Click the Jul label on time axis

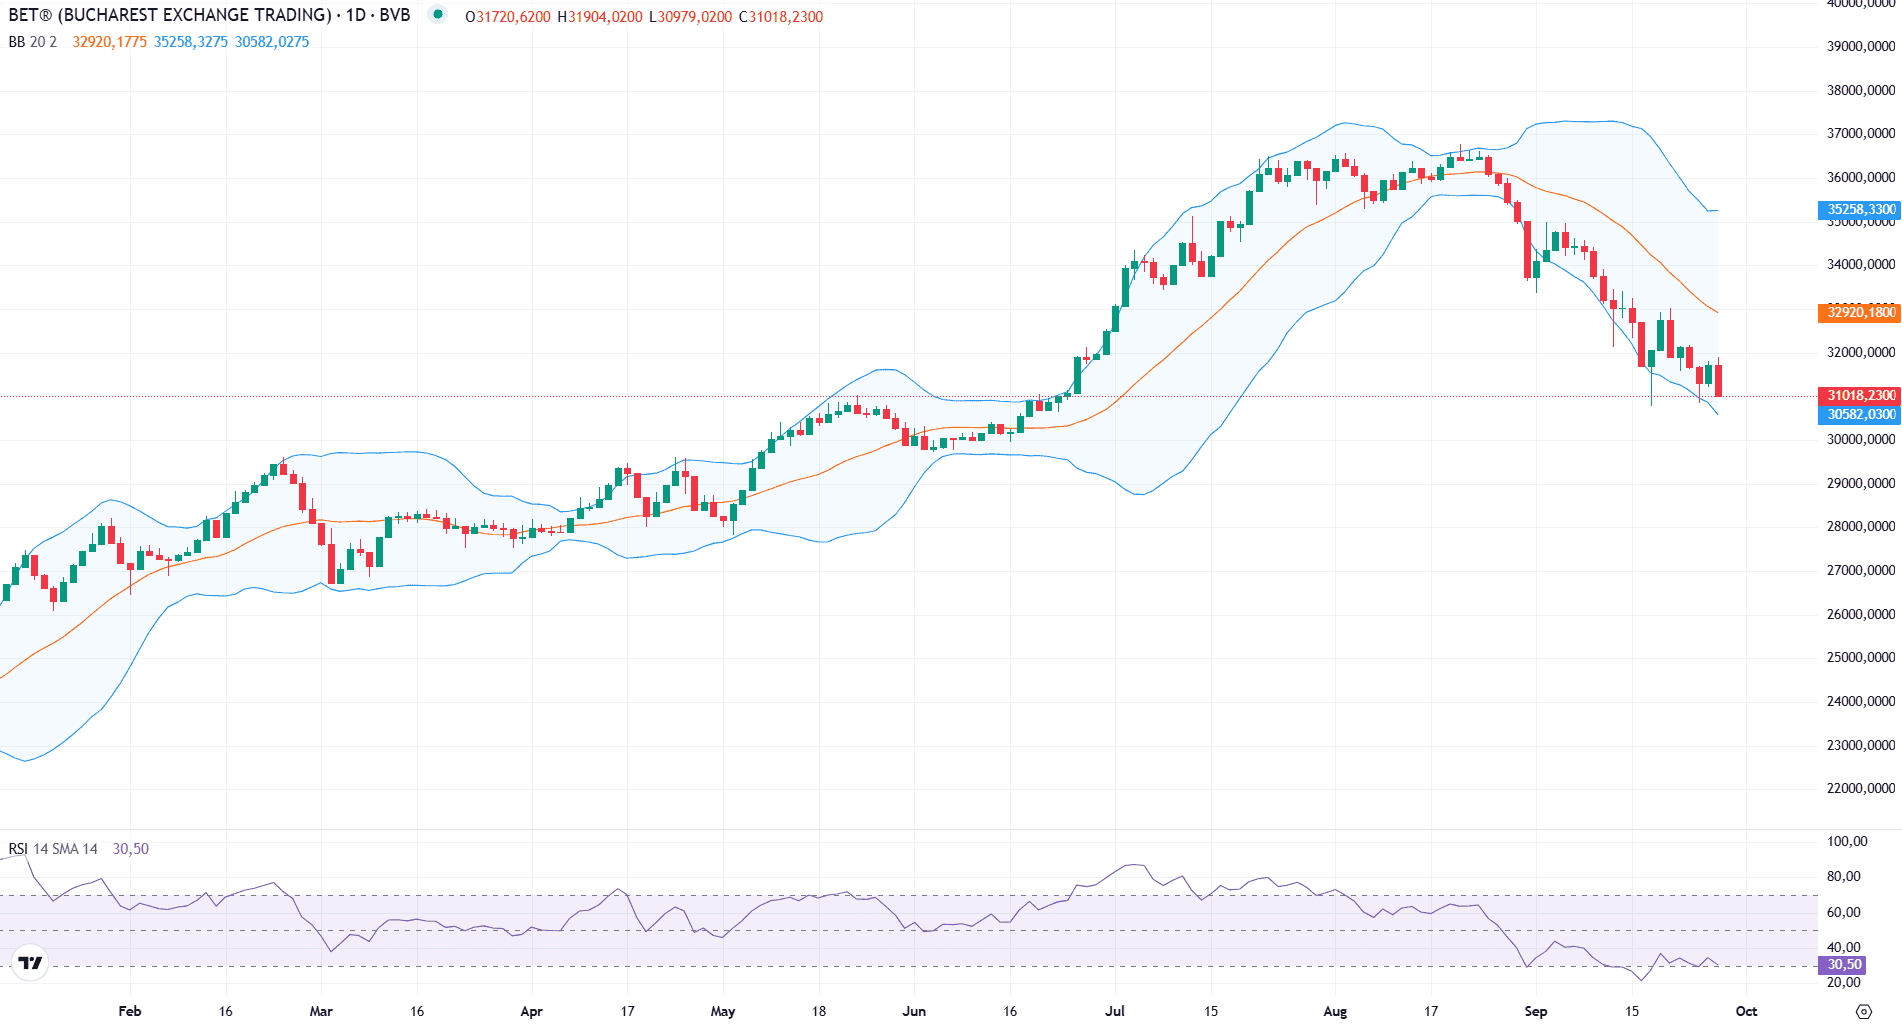[x=1115, y=1012]
